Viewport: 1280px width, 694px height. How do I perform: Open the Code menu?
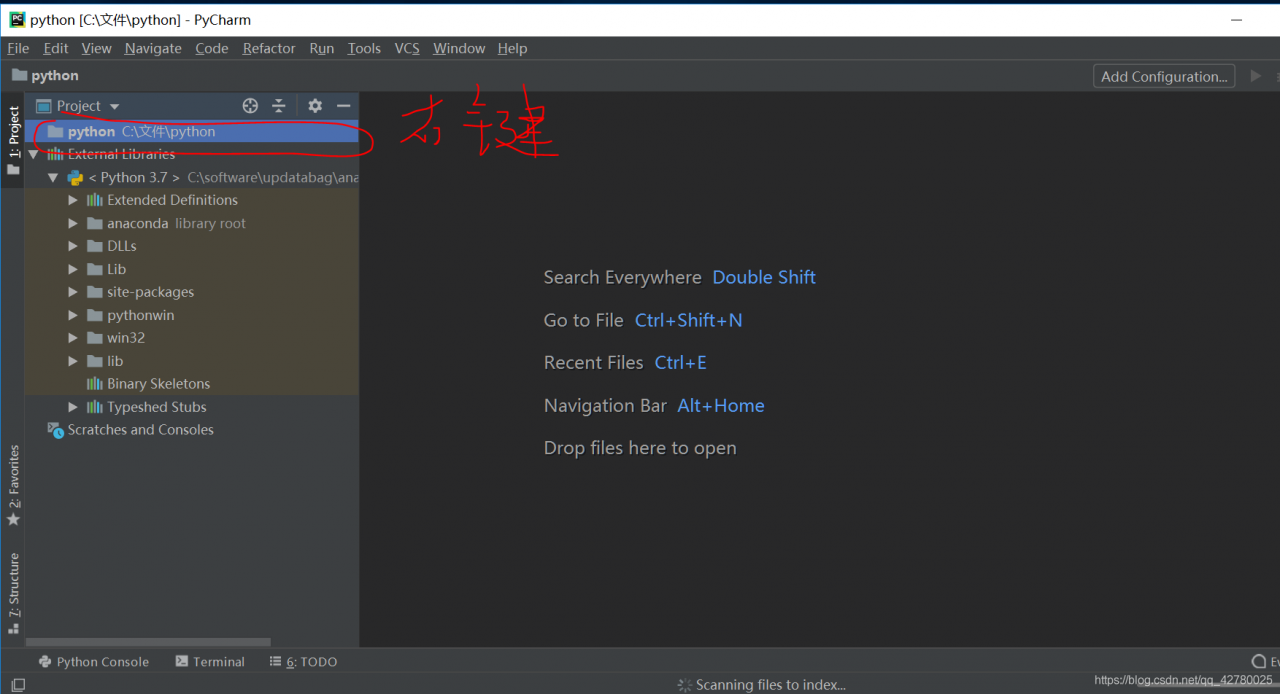tap(212, 48)
